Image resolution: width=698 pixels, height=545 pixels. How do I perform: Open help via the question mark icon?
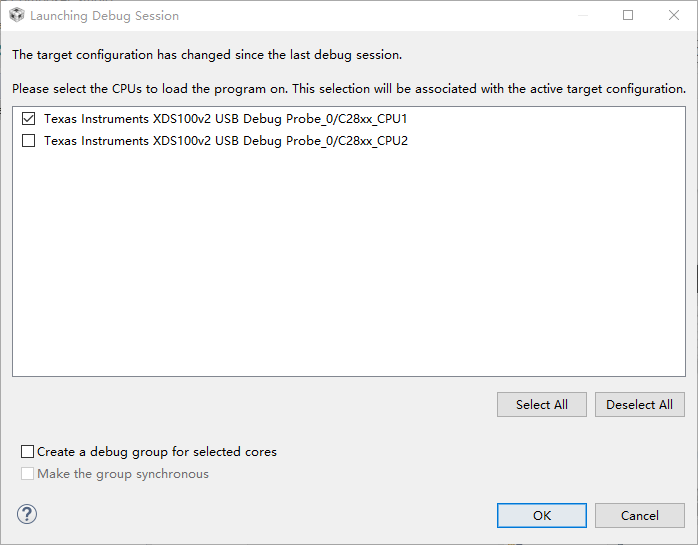coord(27,514)
